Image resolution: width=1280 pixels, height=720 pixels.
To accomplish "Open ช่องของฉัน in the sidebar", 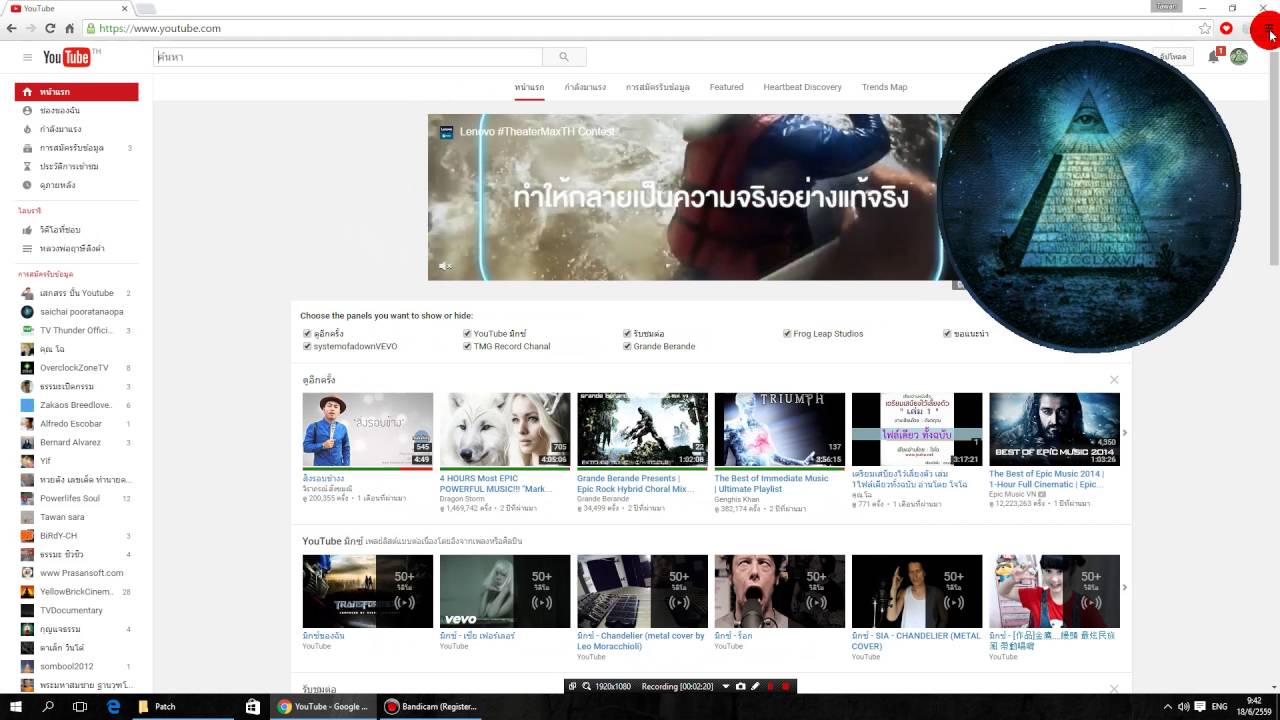I will click(x=77, y=110).
